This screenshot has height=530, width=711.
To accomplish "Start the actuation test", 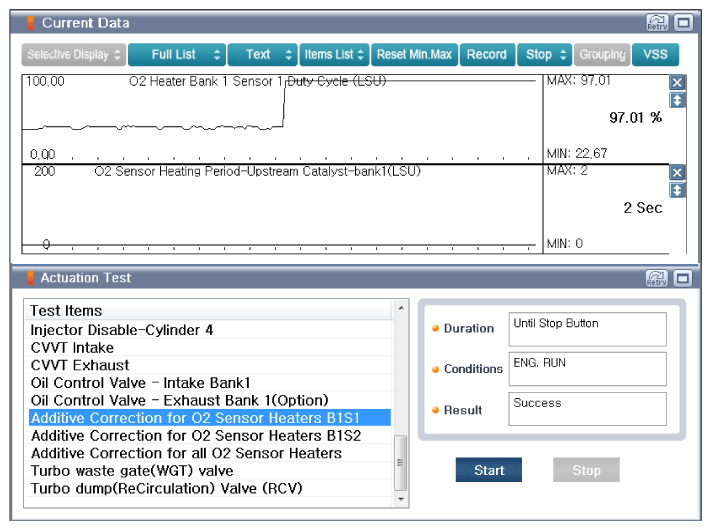I will tap(489, 470).
